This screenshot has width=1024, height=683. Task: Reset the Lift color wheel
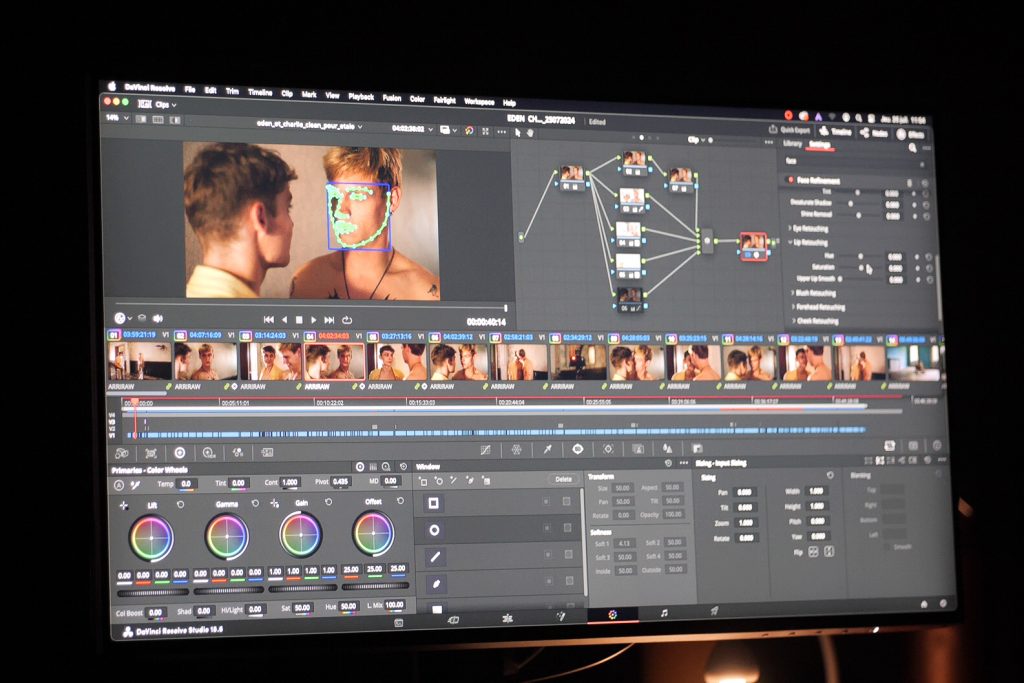click(x=180, y=505)
